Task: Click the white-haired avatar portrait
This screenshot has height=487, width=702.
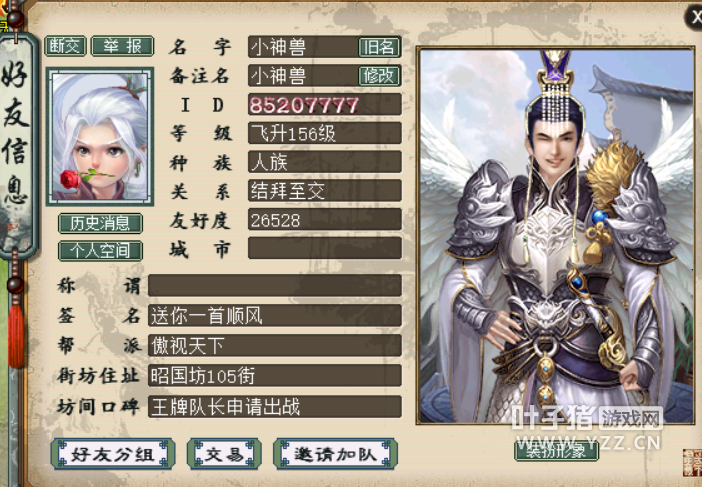Action: point(100,137)
